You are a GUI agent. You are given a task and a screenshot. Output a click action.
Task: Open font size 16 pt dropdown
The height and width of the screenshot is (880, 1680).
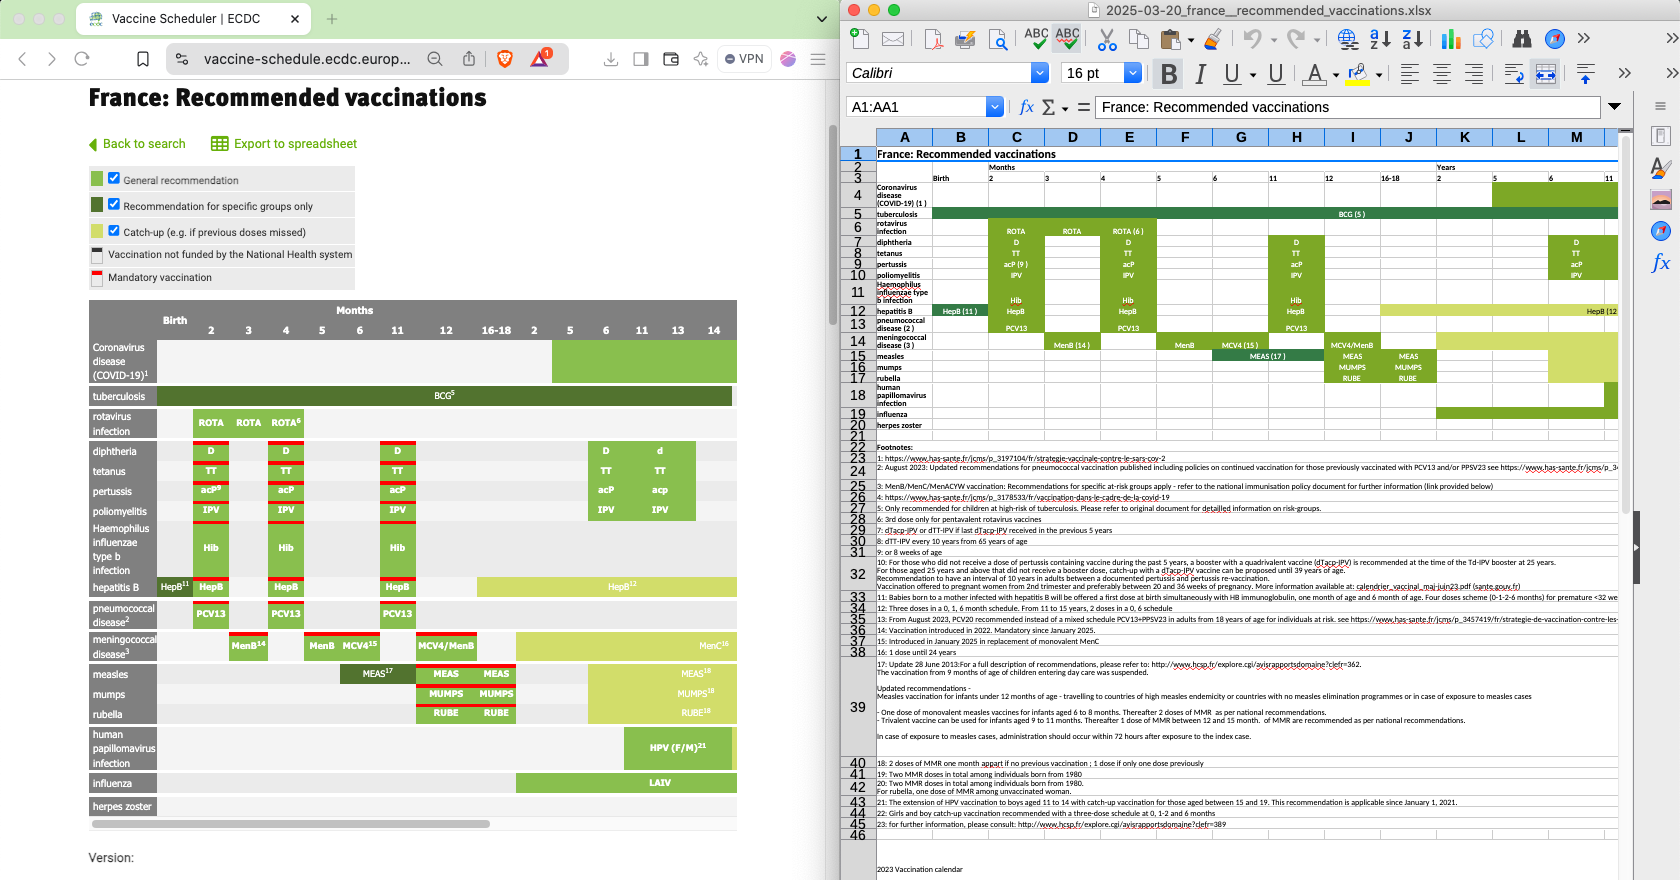[1133, 73]
